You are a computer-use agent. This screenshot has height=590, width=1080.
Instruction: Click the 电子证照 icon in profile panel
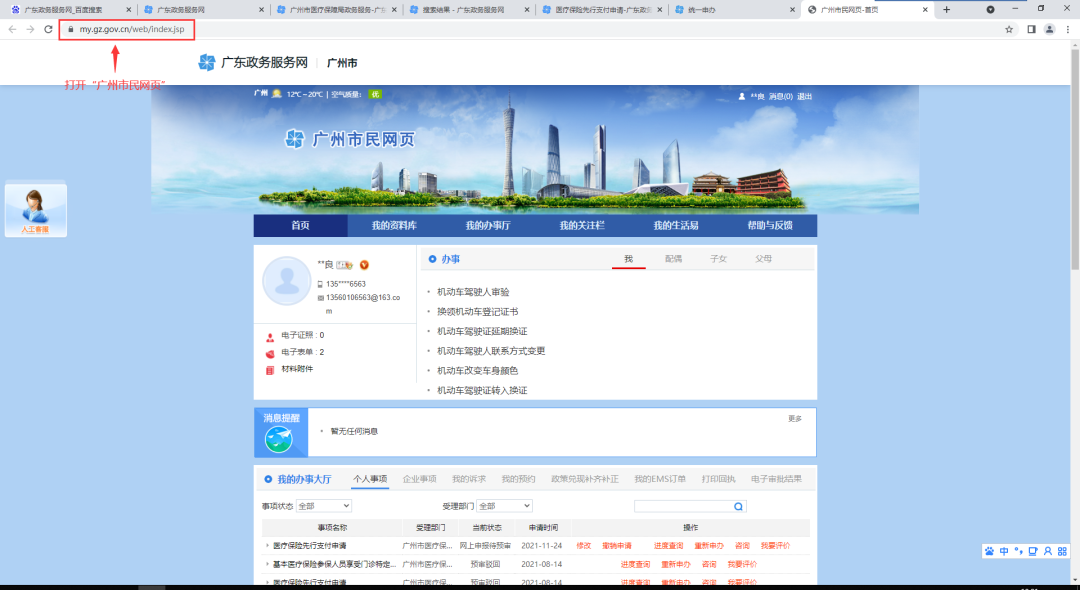(270, 336)
